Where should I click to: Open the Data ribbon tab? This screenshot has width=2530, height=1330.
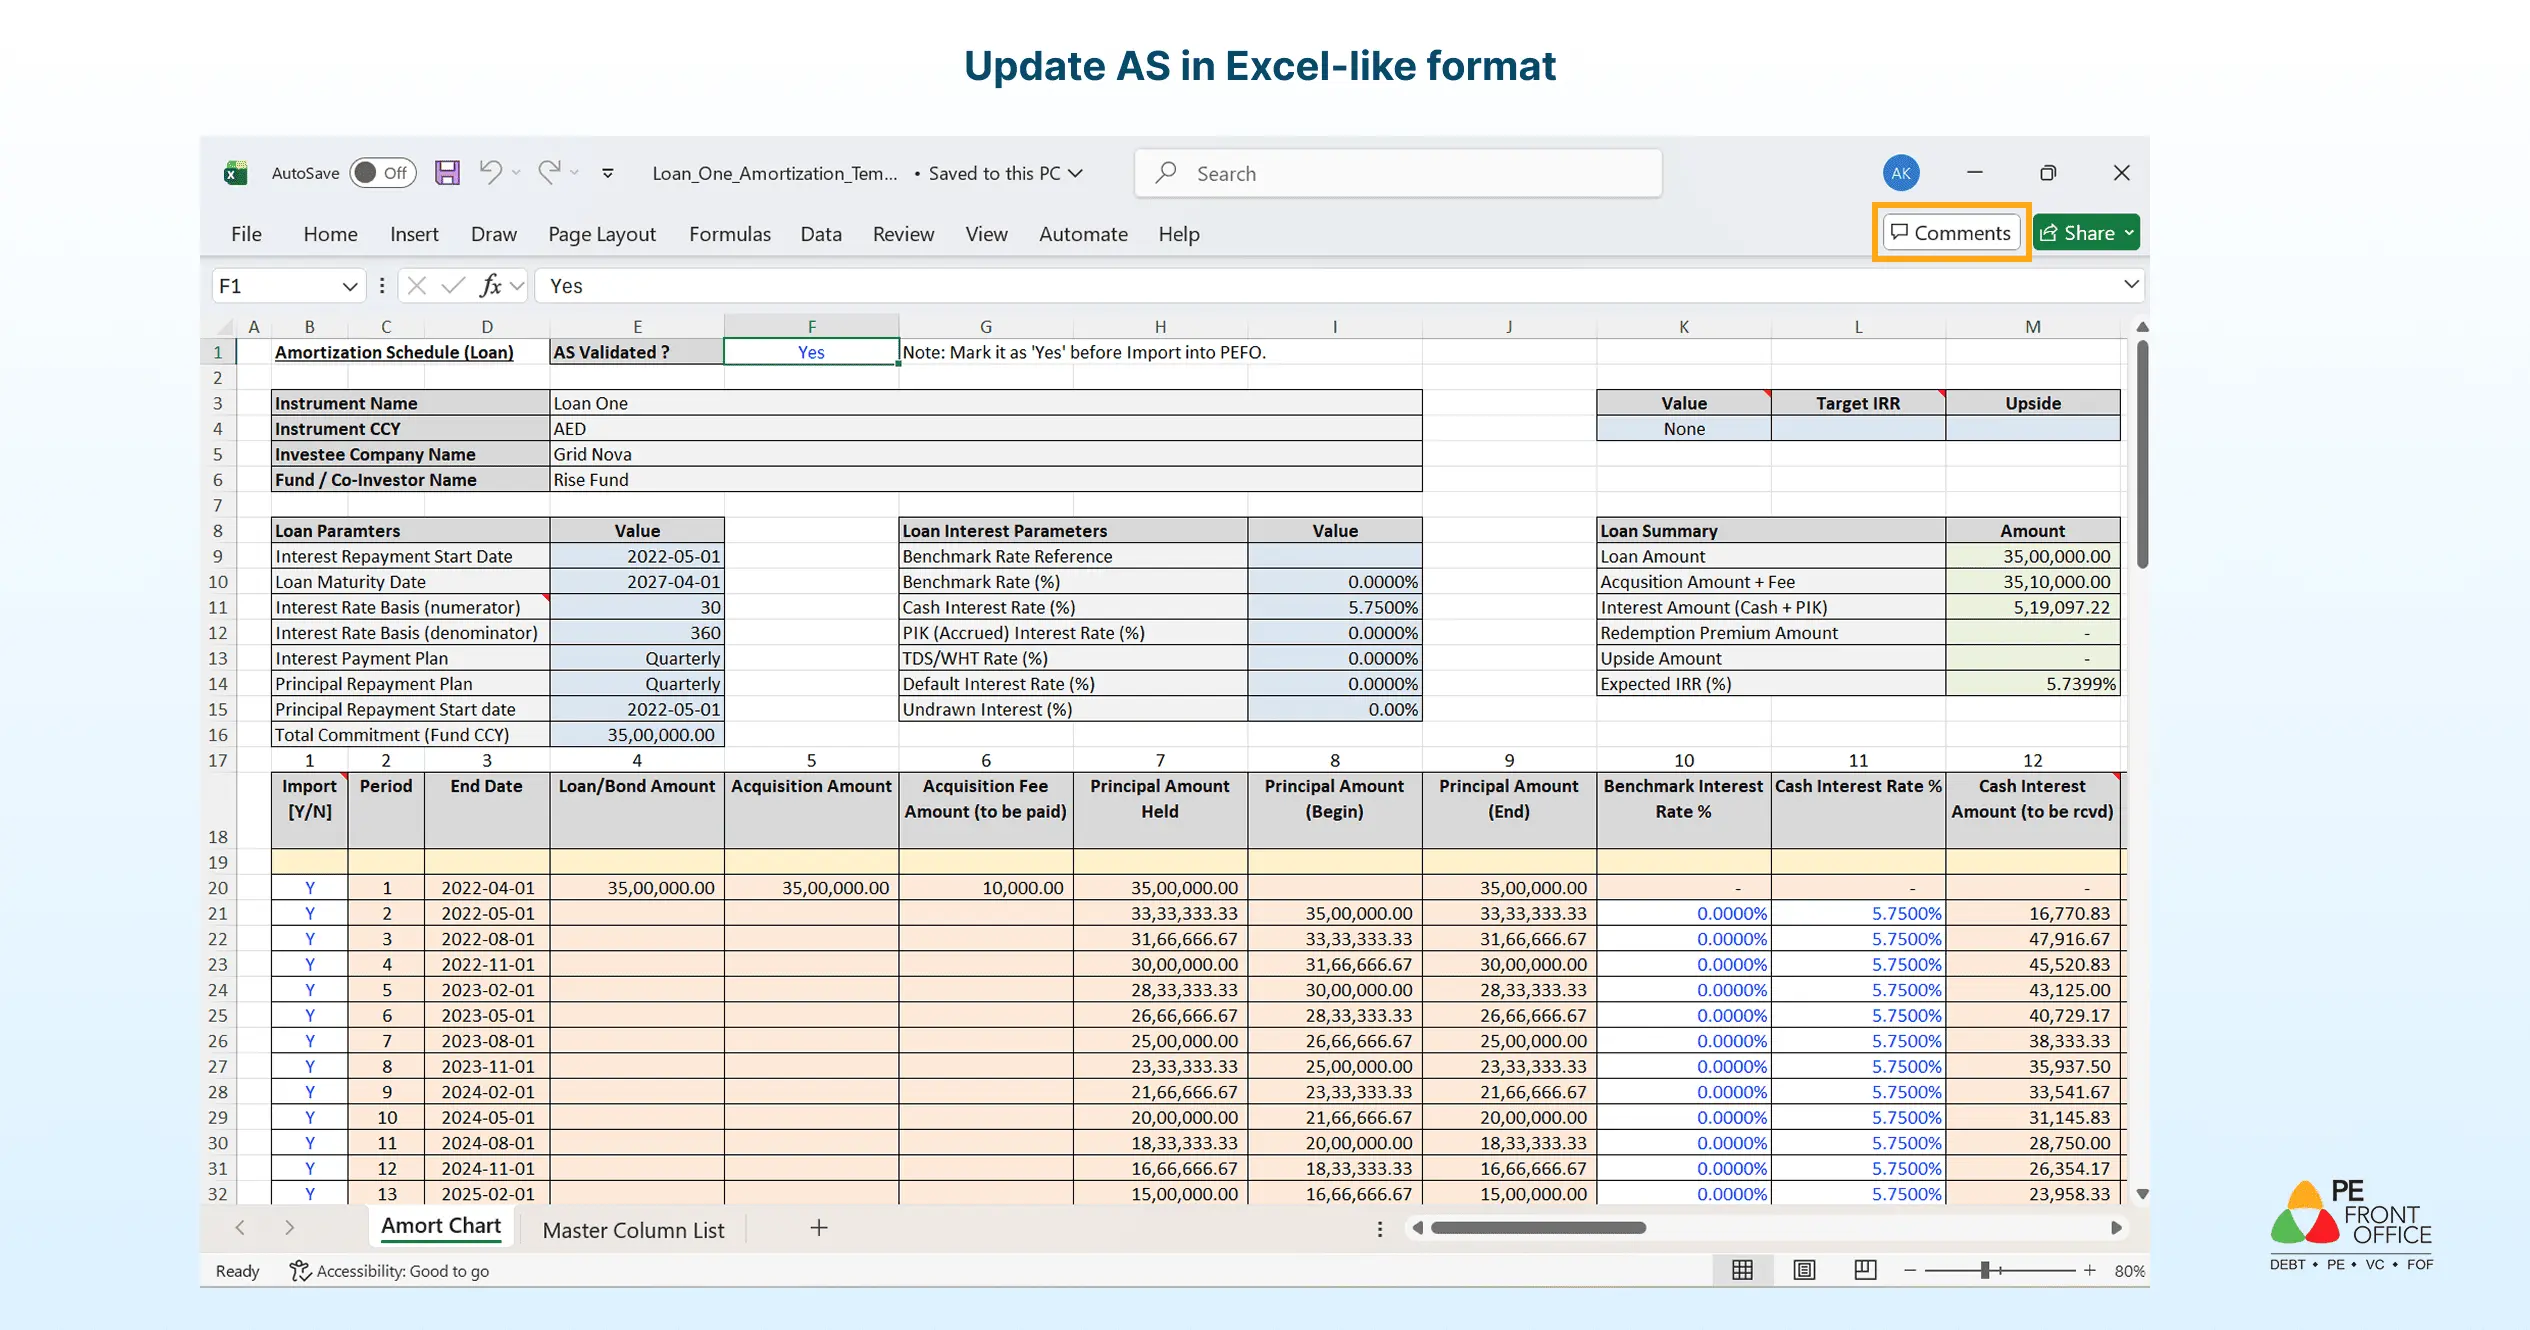click(x=821, y=234)
